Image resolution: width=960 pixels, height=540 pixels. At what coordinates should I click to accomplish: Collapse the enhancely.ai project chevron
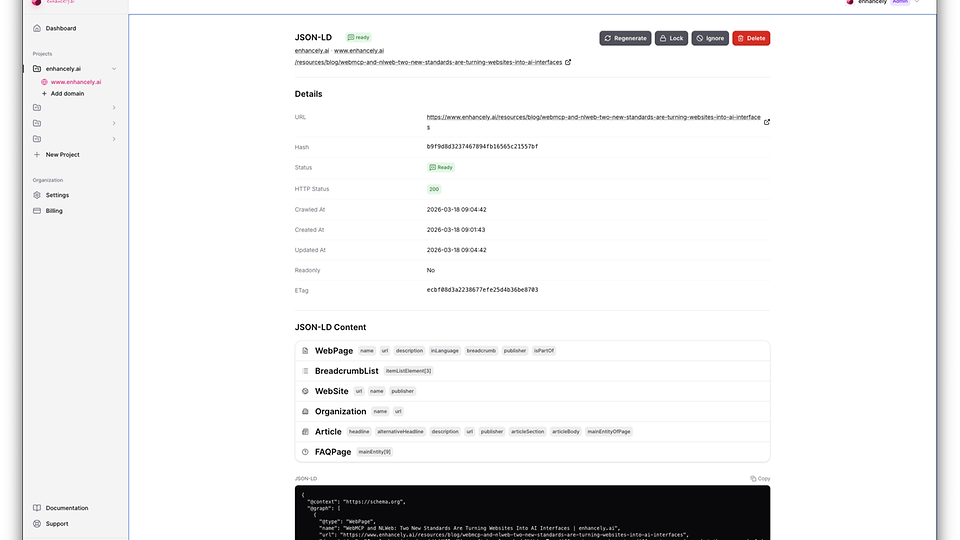[114, 68]
